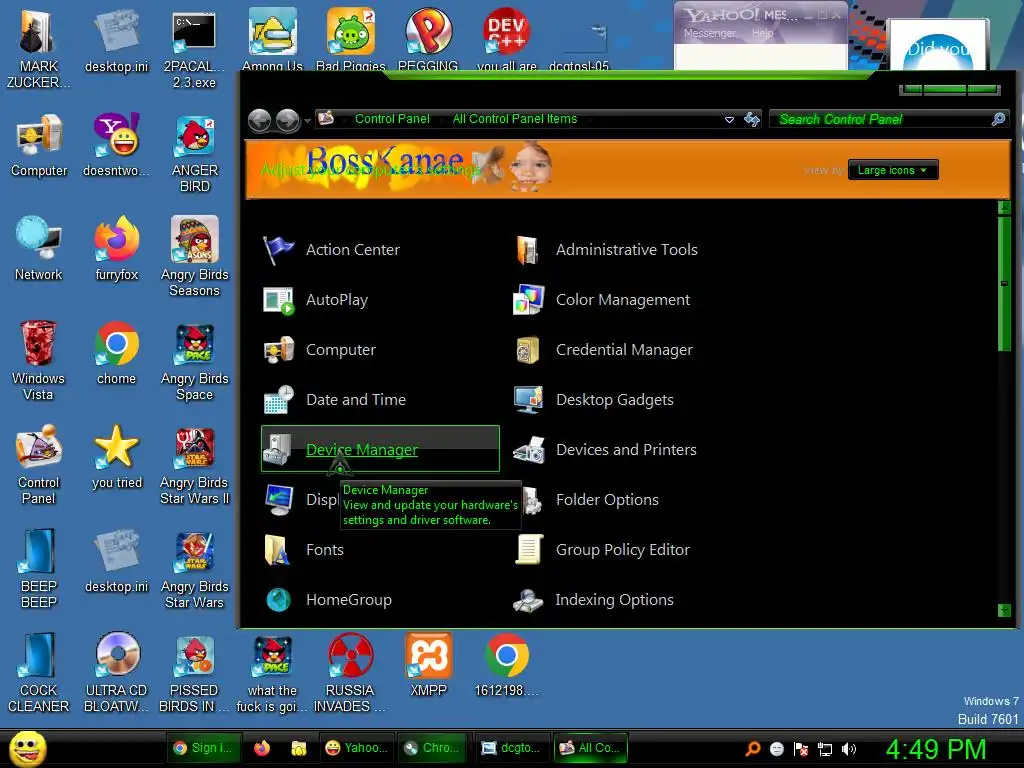Open recent pages dropdown beside the Forward button

click(x=307, y=121)
